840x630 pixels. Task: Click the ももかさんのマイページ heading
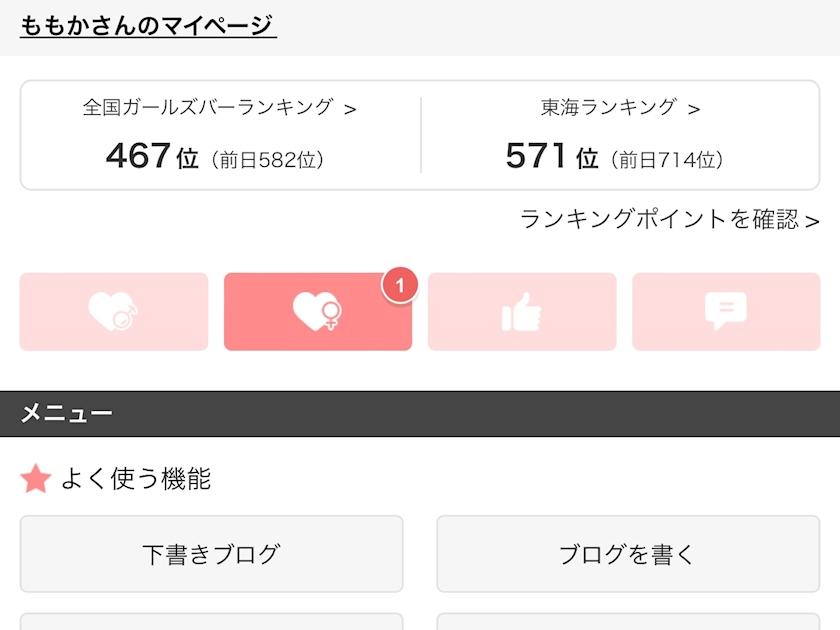pos(148,26)
